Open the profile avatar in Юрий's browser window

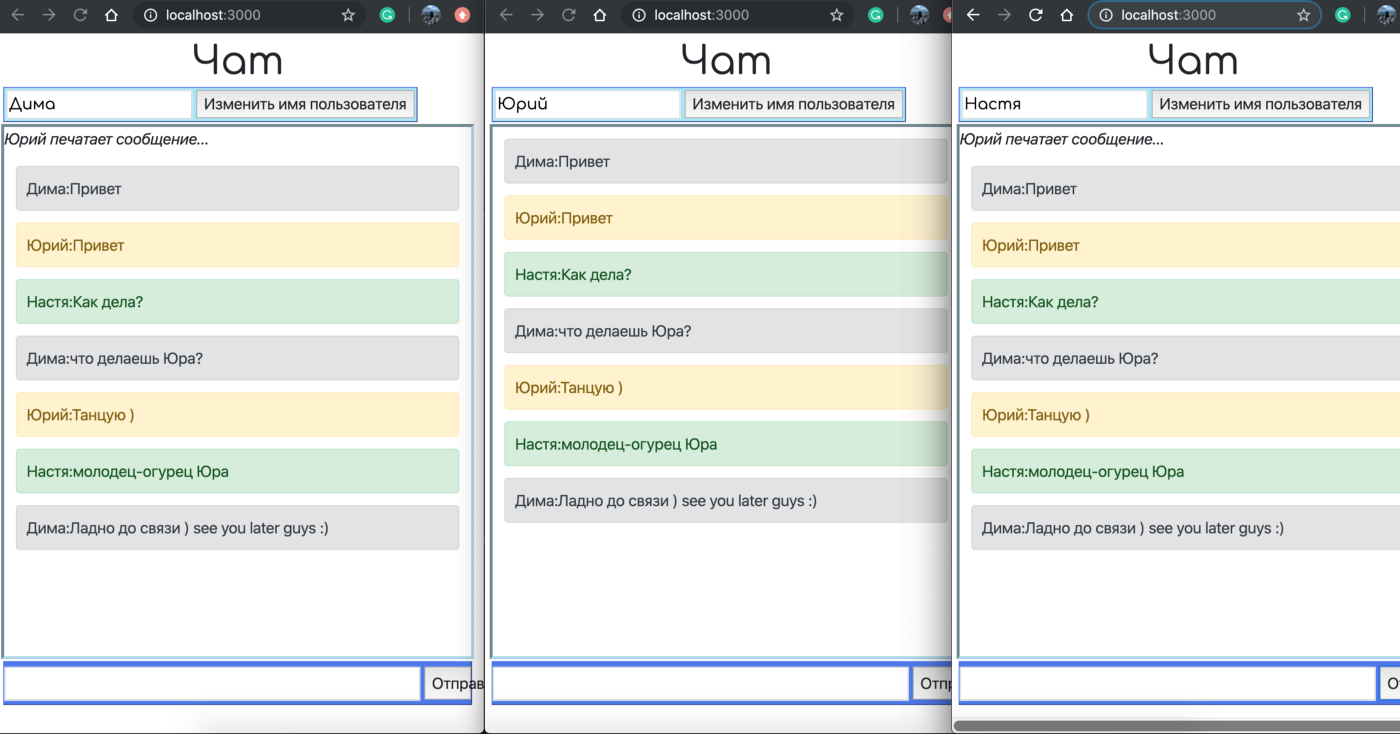919,15
